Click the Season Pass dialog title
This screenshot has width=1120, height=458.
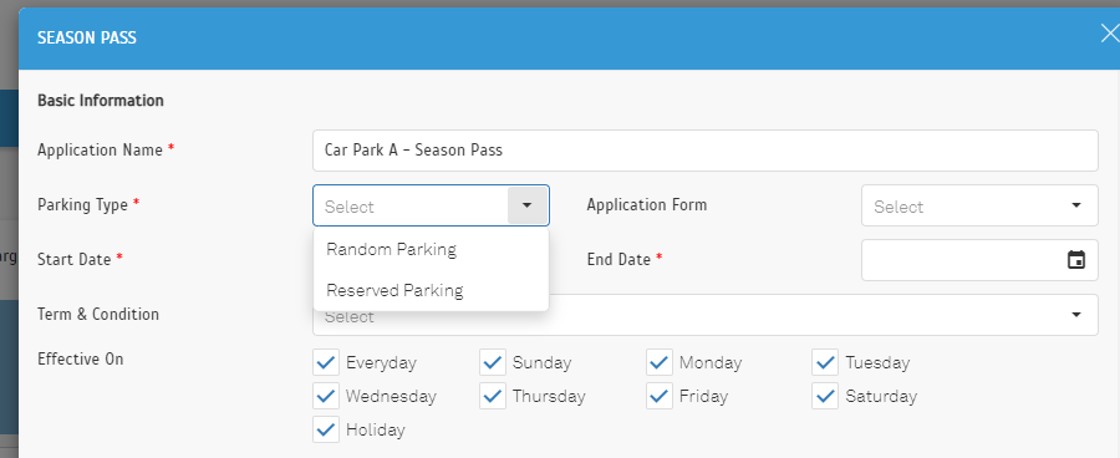pyautogui.click(x=87, y=38)
